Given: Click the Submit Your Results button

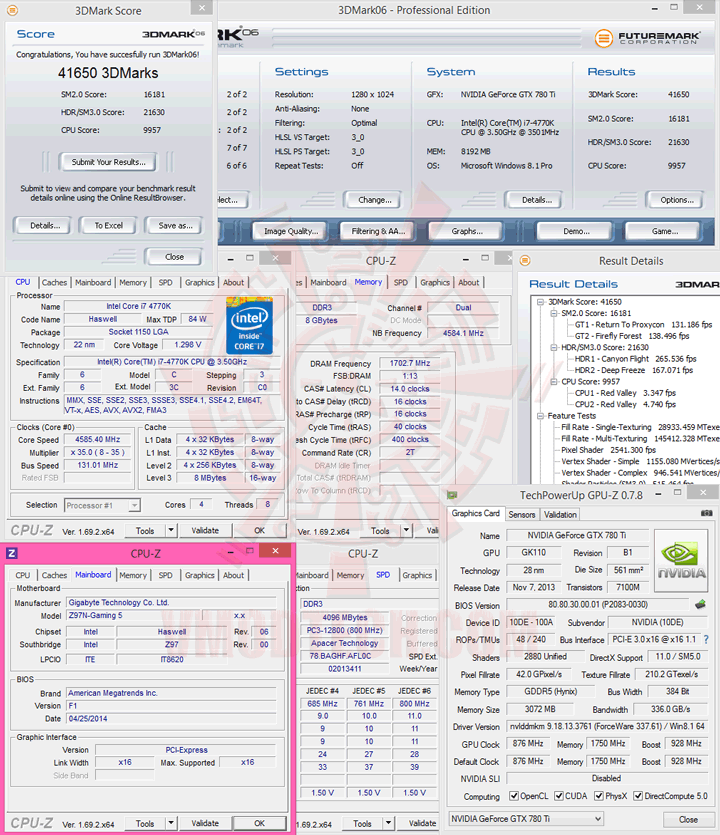Looking at the screenshot, I should click(x=108, y=162).
